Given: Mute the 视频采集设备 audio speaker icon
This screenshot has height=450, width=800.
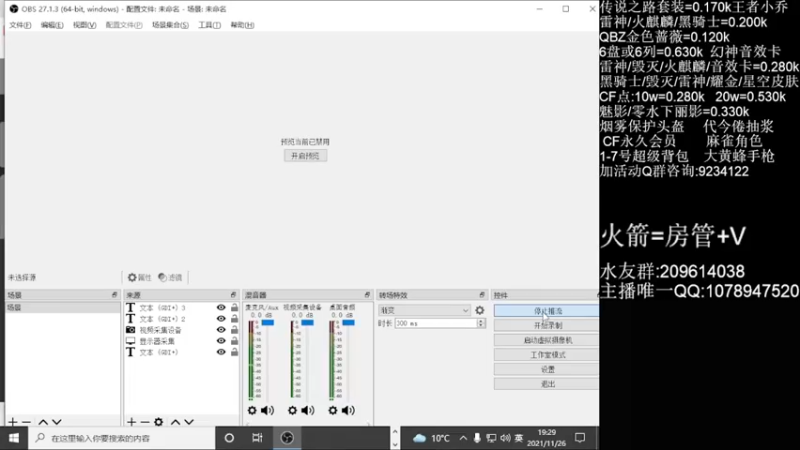Looking at the screenshot, I should 307,410.
